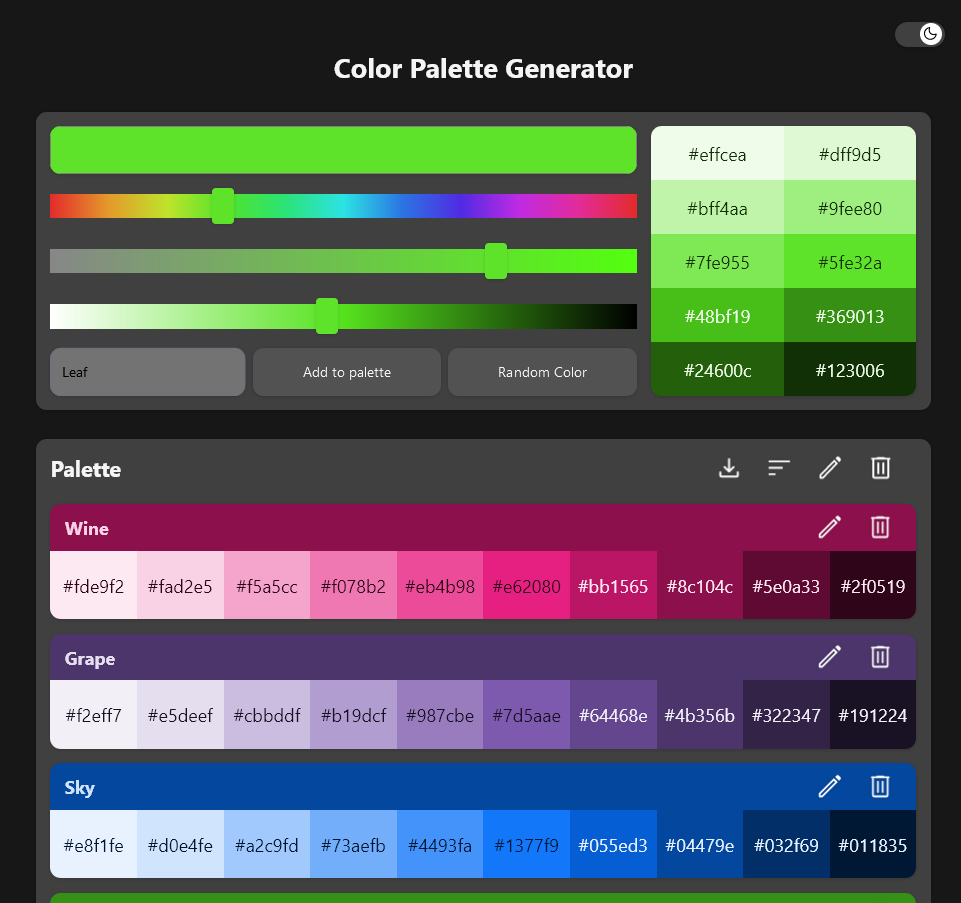The height and width of the screenshot is (903, 961).
Task: Generate a Random Color
Action: coord(542,372)
